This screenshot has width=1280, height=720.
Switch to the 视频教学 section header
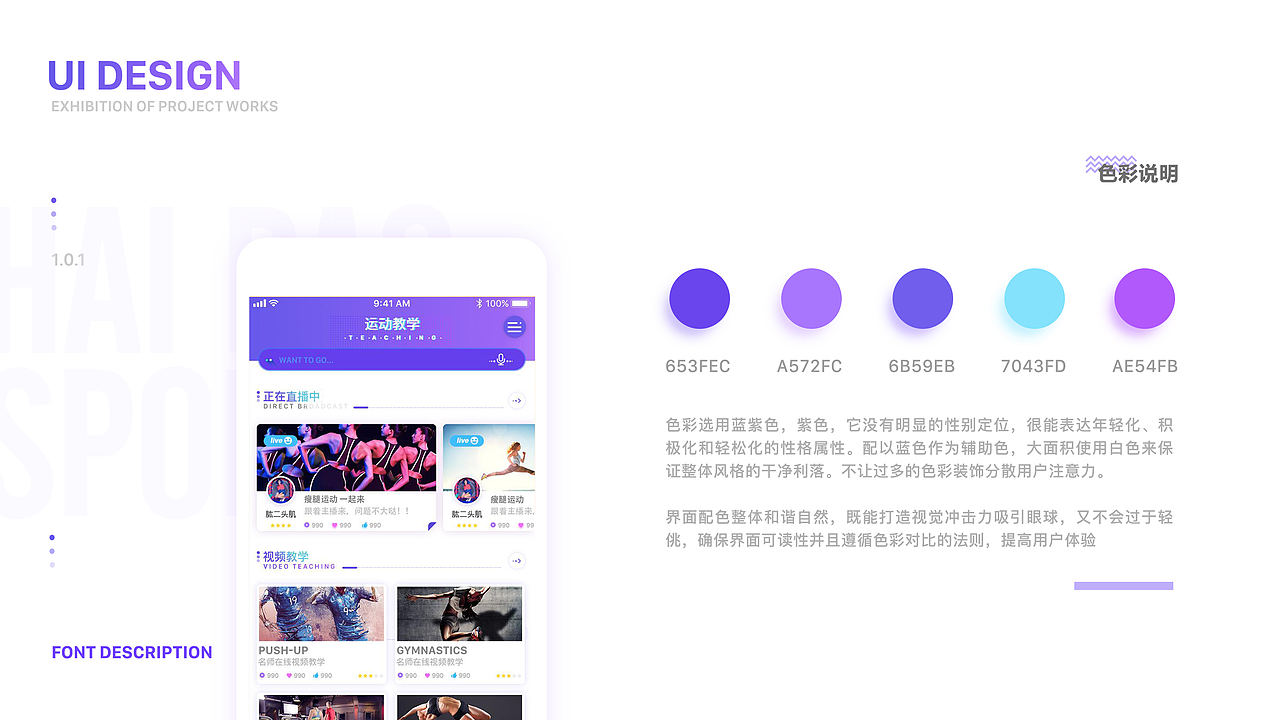click(286, 557)
